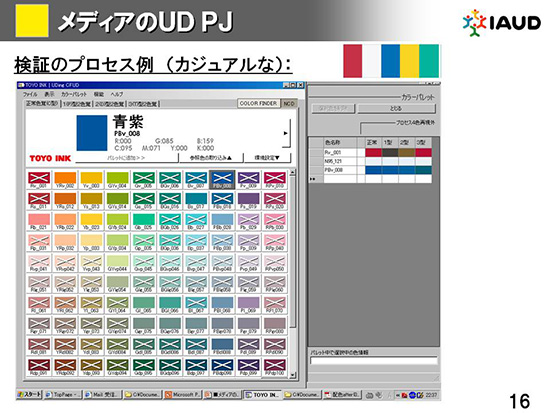Click the selected palette color info field
The width and height of the screenshot is (550, 413).
point(374,361)
